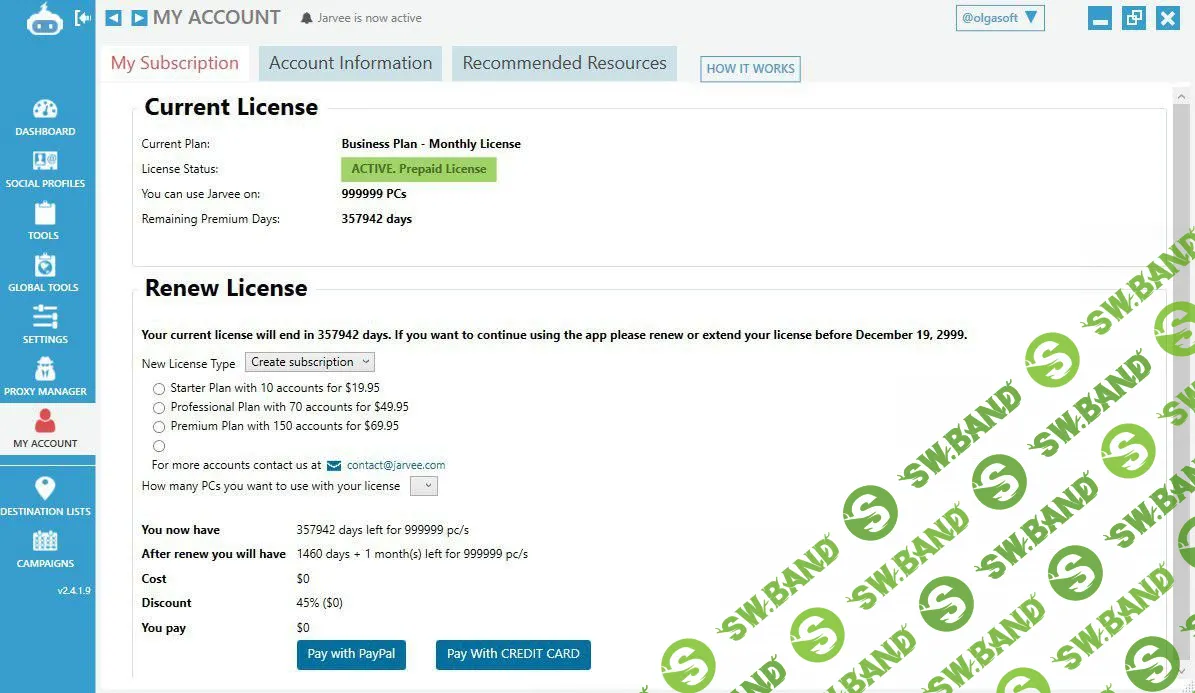Select Premium Plan with 150 accounts
Viewport: 1195px width, 693px height.
tap(159, 427)
